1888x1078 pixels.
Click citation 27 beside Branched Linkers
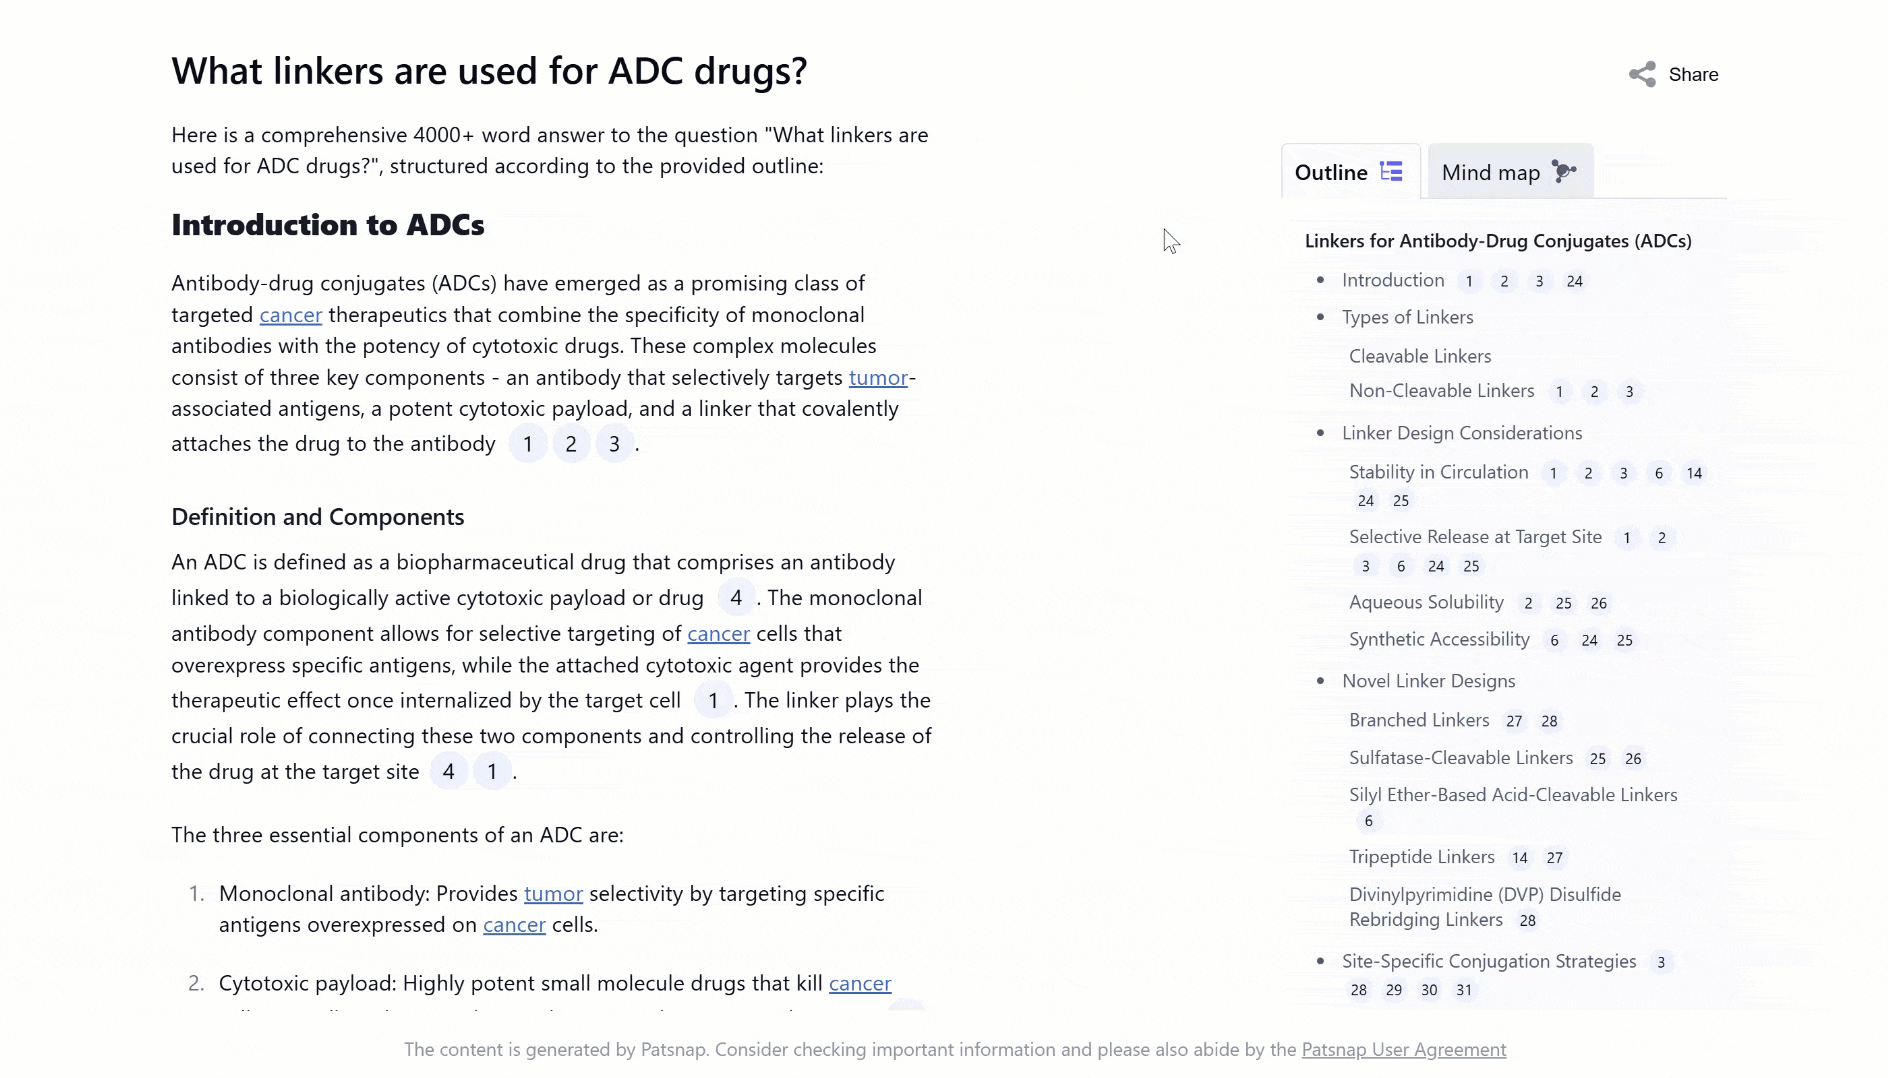[1514, 721]
